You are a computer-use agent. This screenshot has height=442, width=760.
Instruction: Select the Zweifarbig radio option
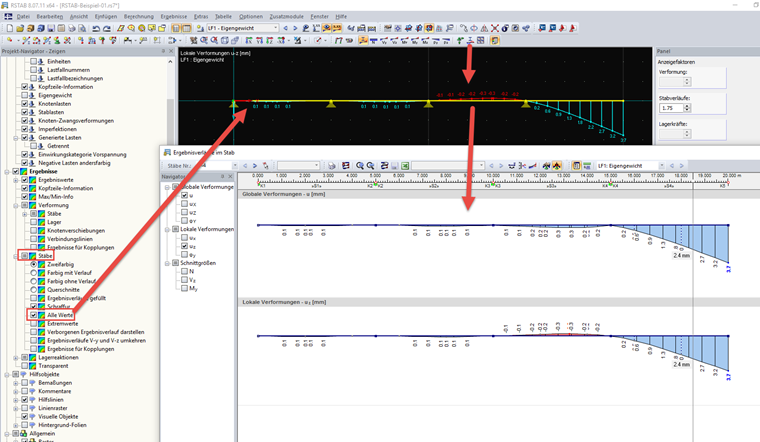pyautogui.click(x=33, y=265)
